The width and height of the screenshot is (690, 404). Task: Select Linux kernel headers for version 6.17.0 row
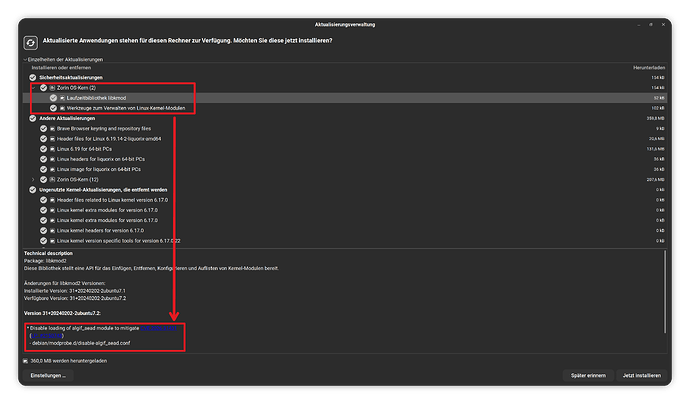[x=345, y=231]
